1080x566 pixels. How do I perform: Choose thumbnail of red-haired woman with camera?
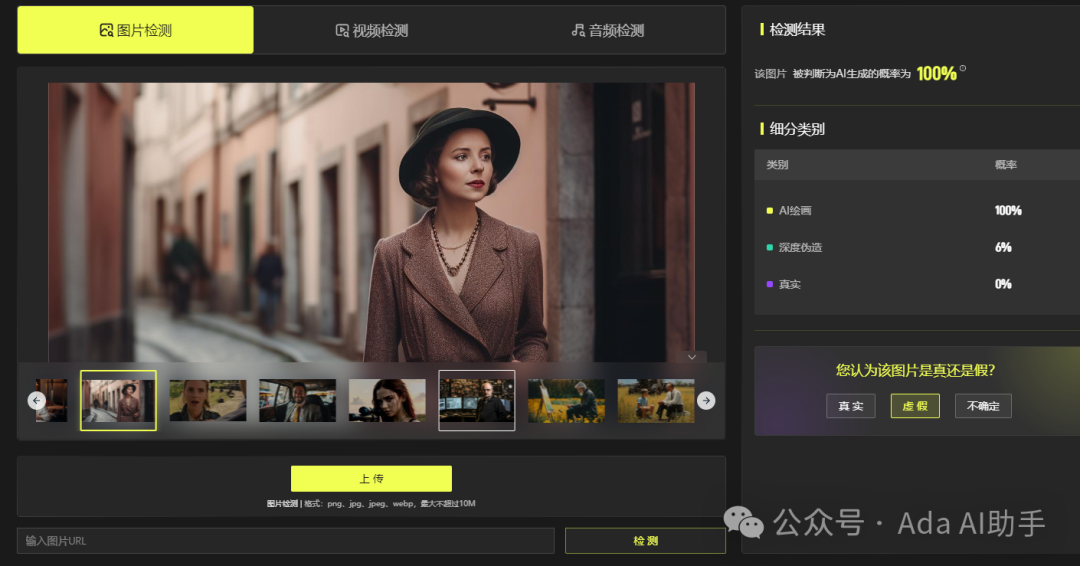point(387,400)
